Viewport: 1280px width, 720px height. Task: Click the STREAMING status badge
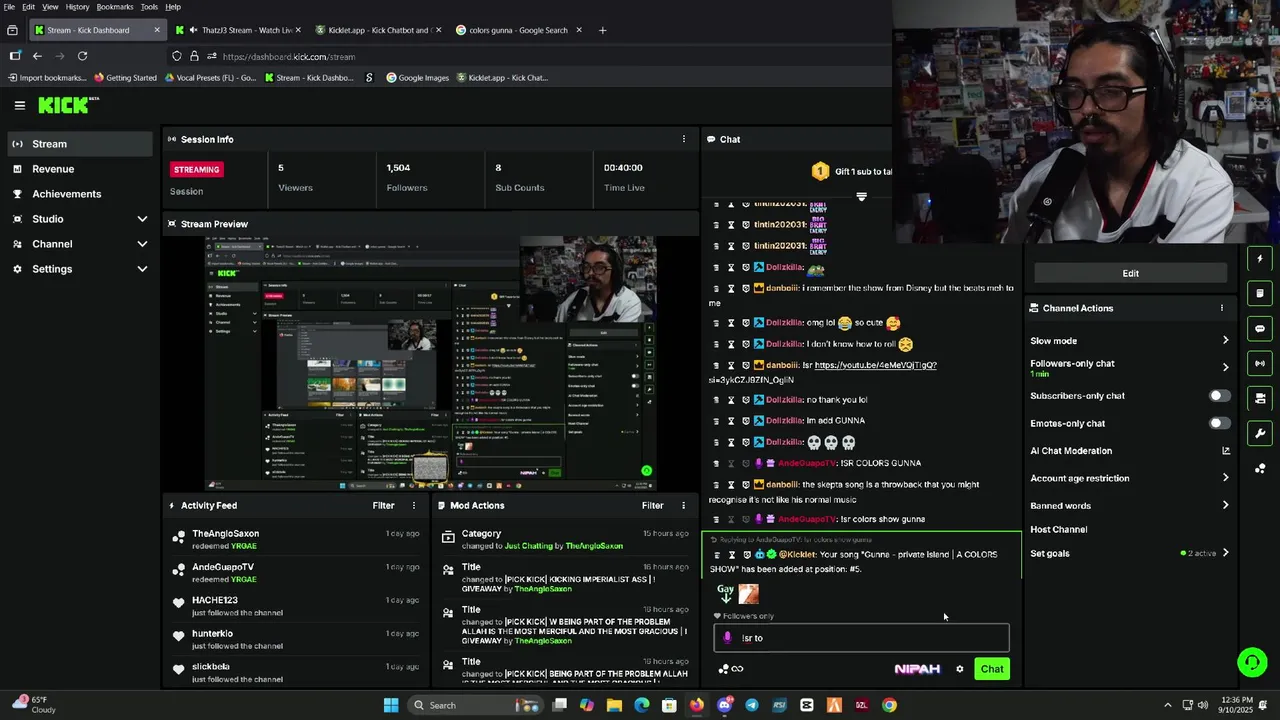[196, 169]
